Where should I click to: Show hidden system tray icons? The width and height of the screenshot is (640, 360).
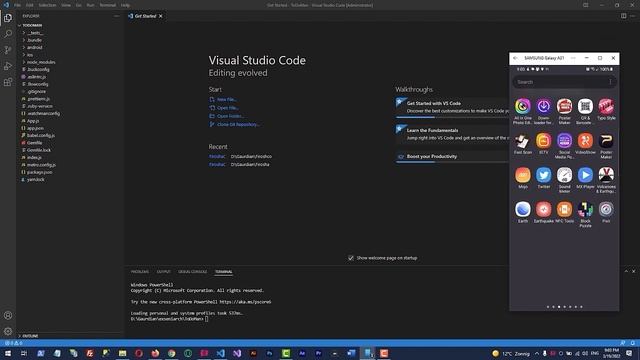537,353
